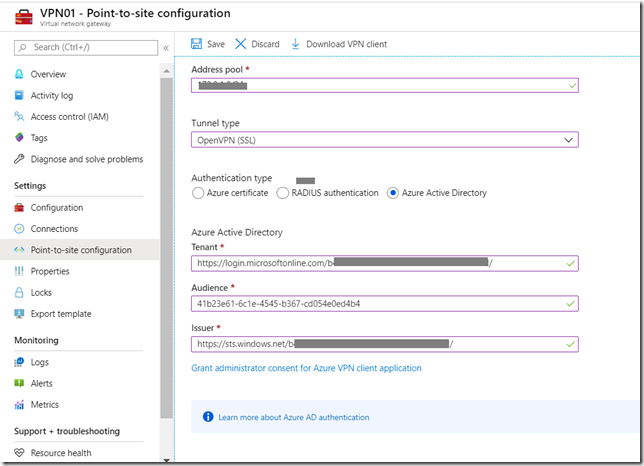
Task: Open Configuration settings page
Action: coord(57,208)
